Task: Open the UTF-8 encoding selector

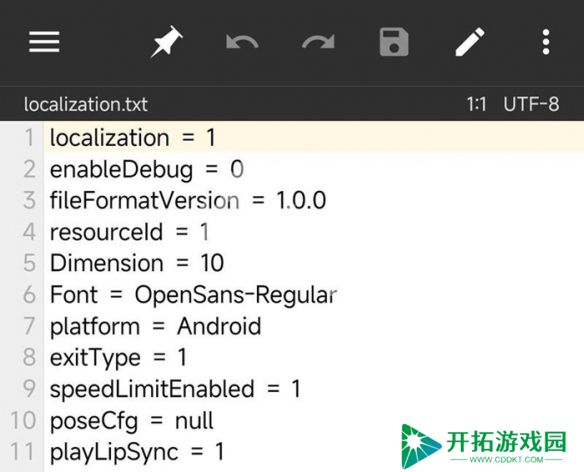Action: click(531, 104)
